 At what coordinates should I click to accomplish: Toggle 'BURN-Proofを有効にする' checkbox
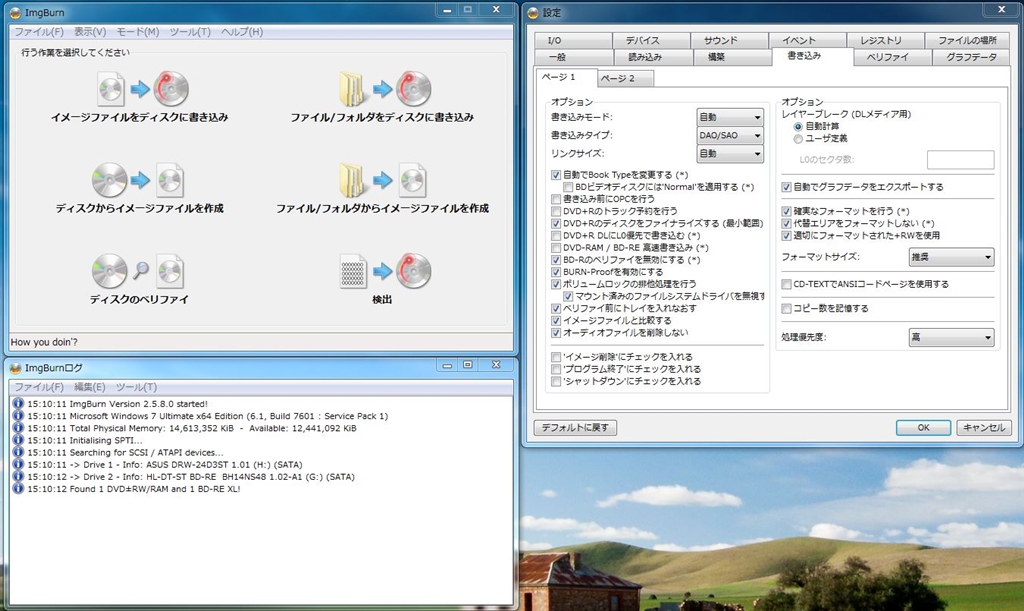556,272
